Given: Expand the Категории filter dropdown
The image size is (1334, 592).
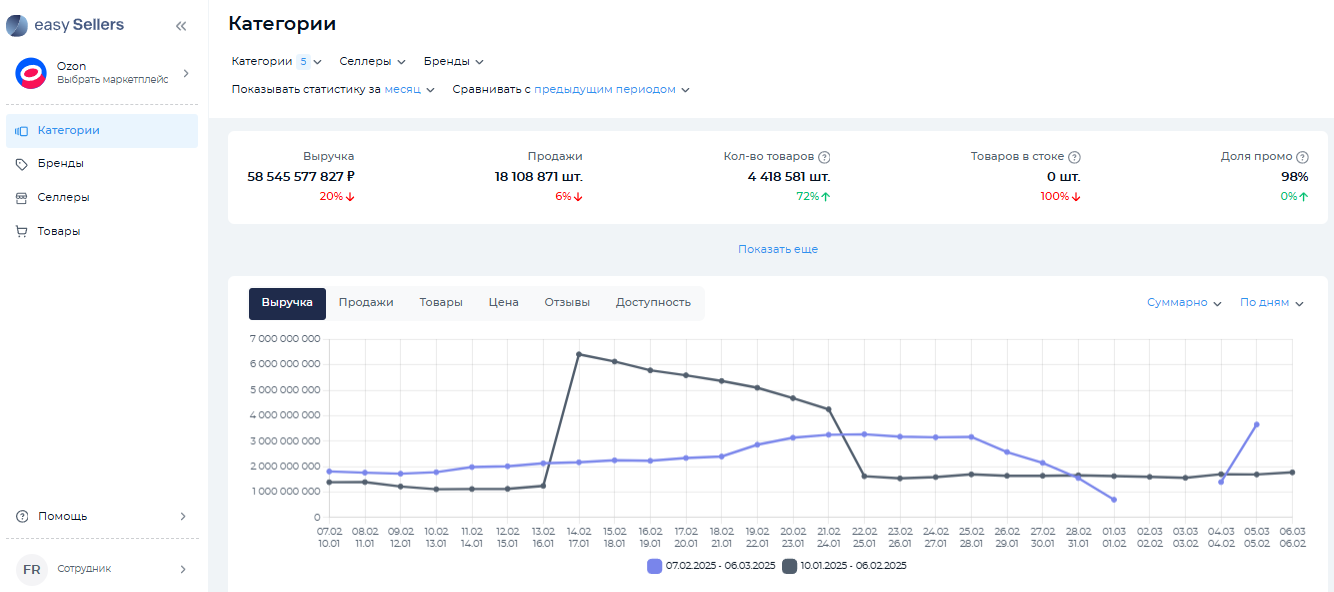Looking at the screenshot, I should tap(276, 61).
